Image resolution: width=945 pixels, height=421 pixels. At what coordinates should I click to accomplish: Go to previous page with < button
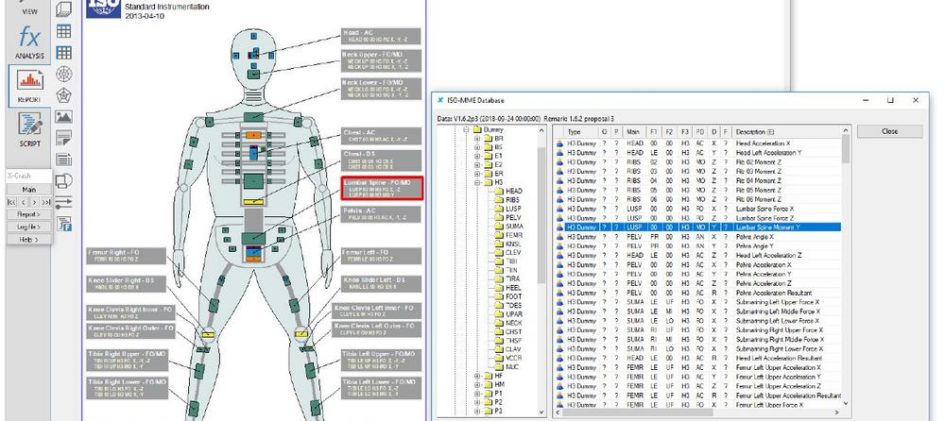point(23,202)
